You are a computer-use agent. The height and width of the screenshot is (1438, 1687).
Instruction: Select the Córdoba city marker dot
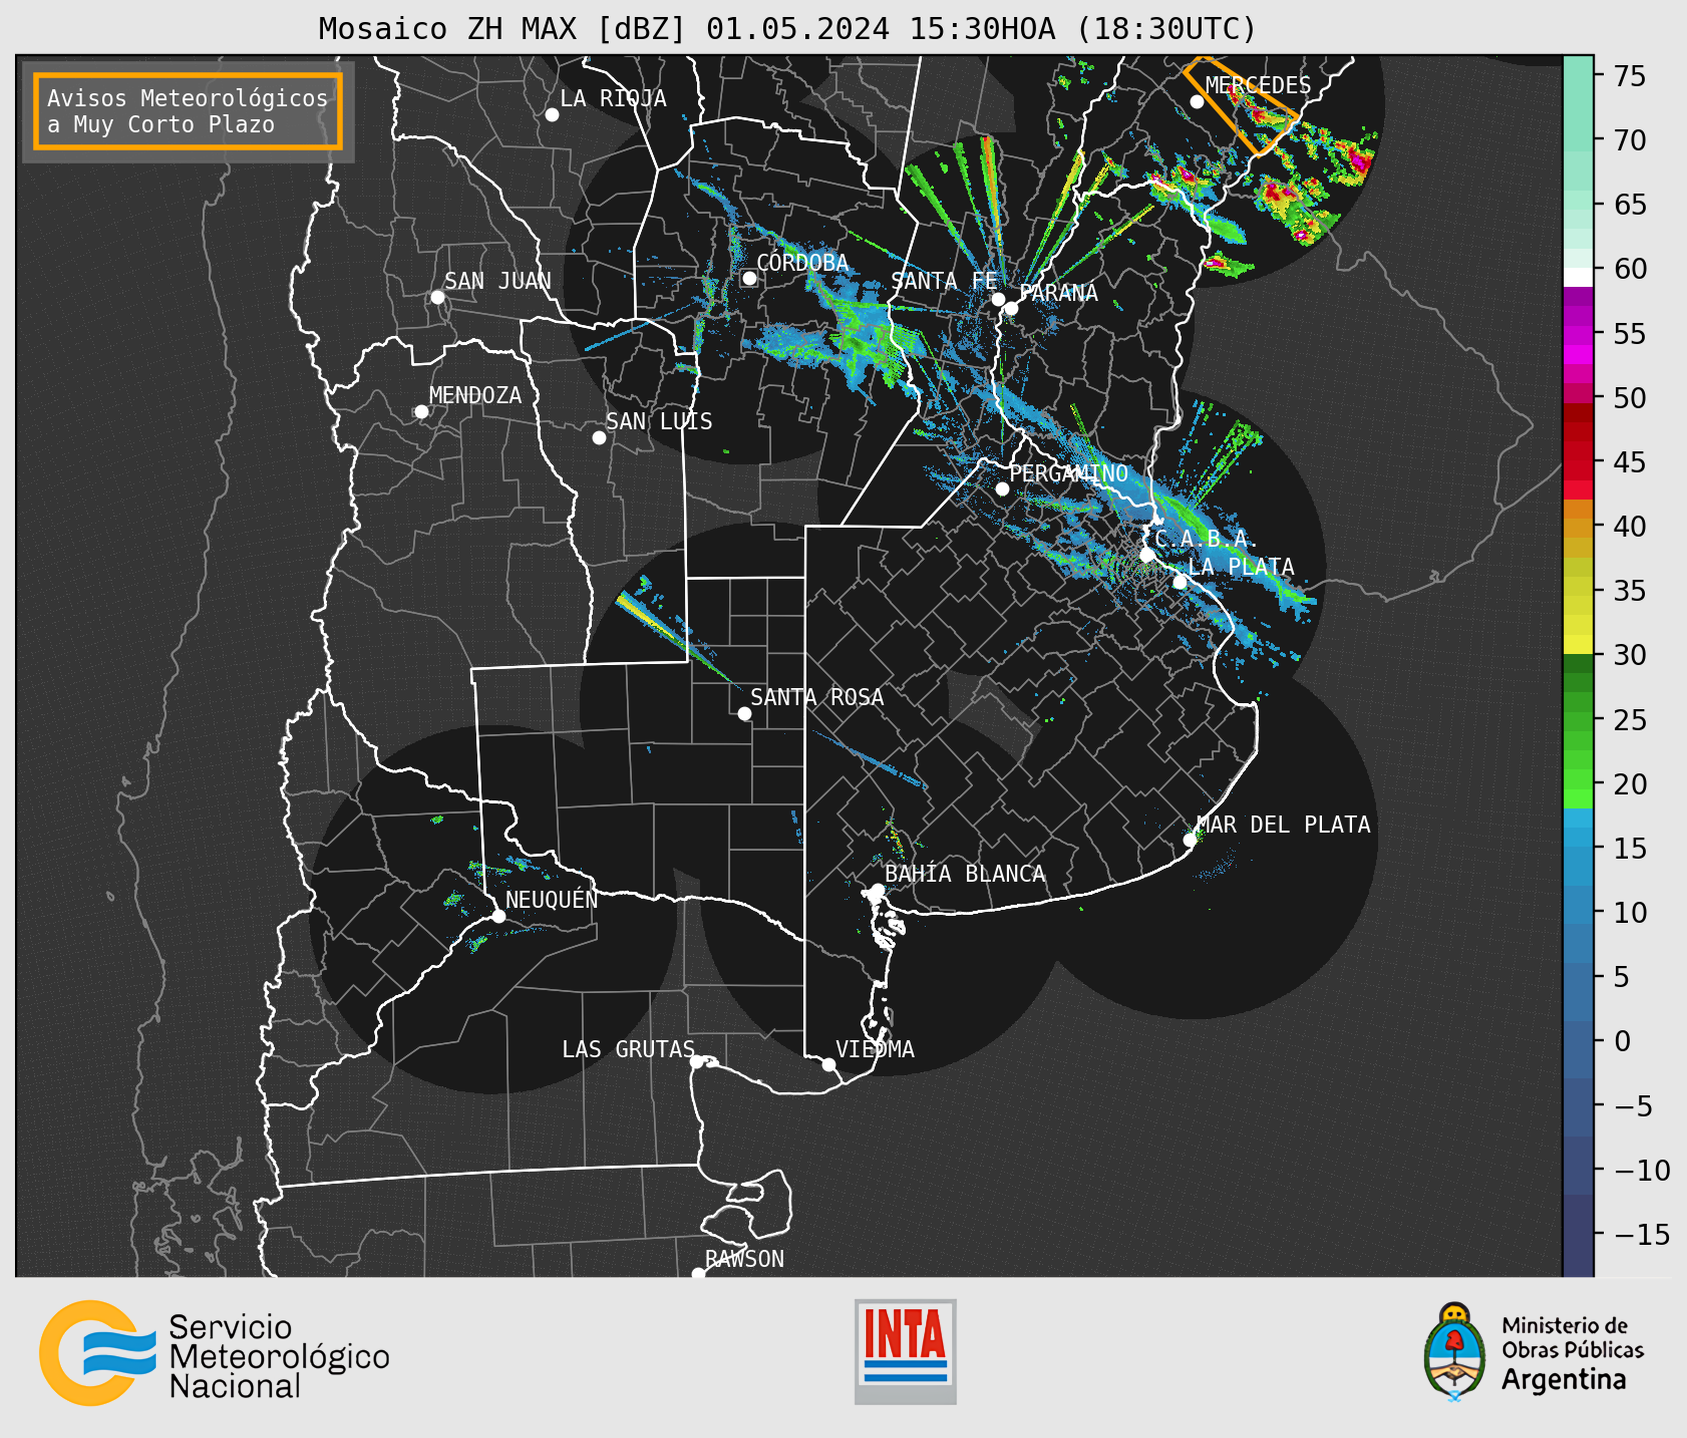click(x=749, y=278)
